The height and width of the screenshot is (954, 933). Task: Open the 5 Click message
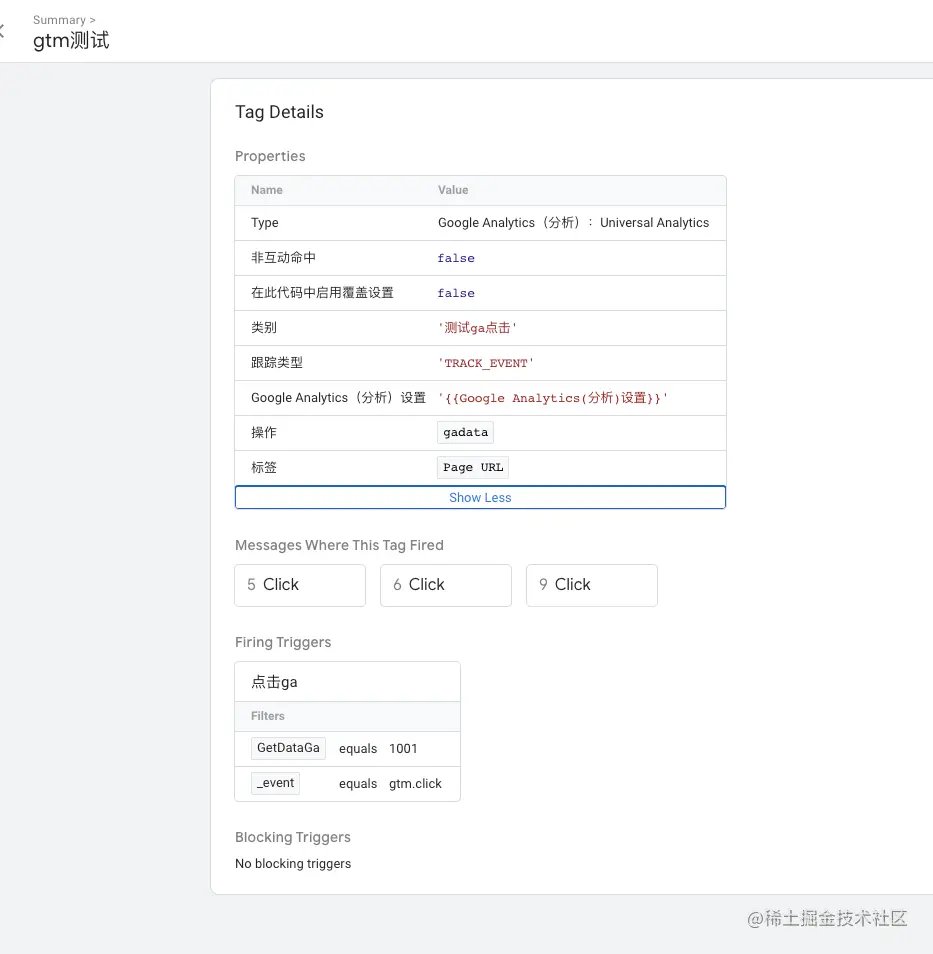[300, 585]
